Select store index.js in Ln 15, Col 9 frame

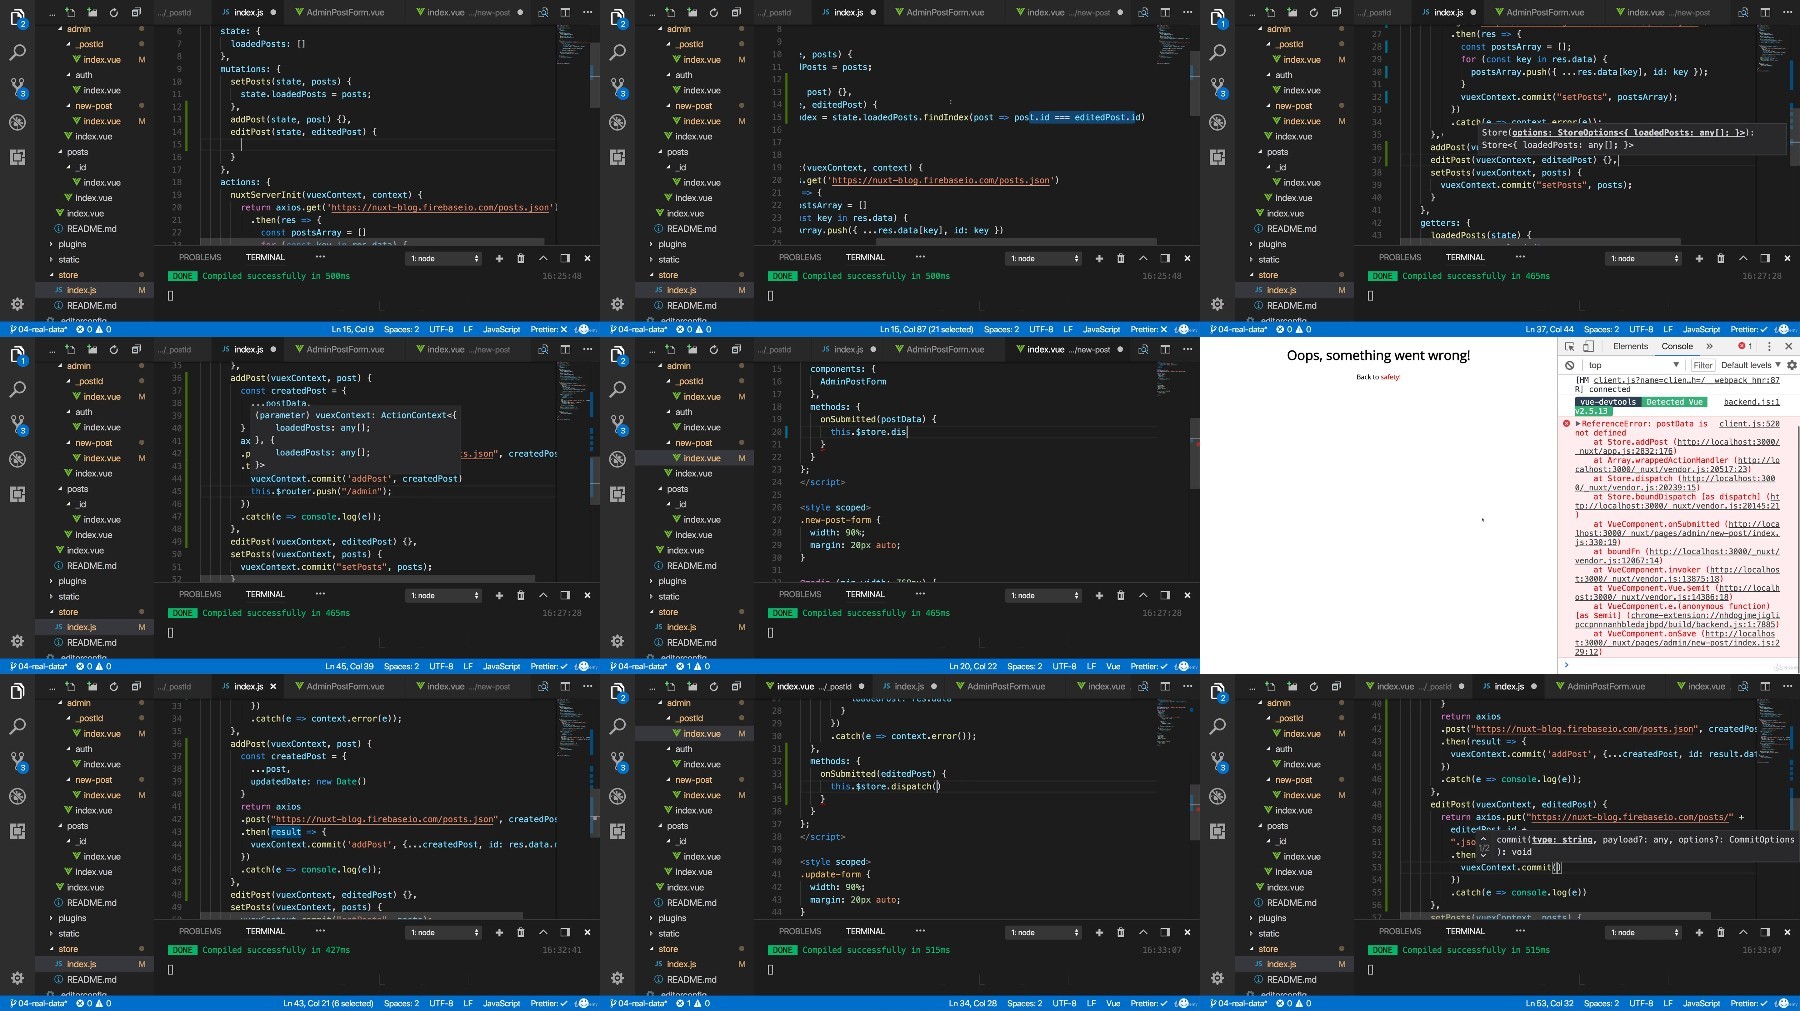(x=95, y=290)
